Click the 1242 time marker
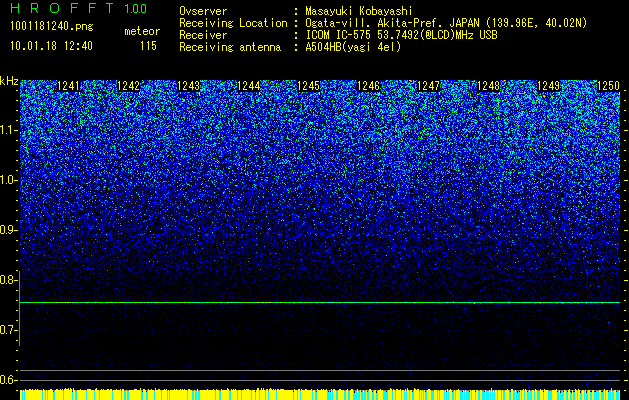Image resolution: width=629 pixels, height=400 pixels. (x=129, y=85)
